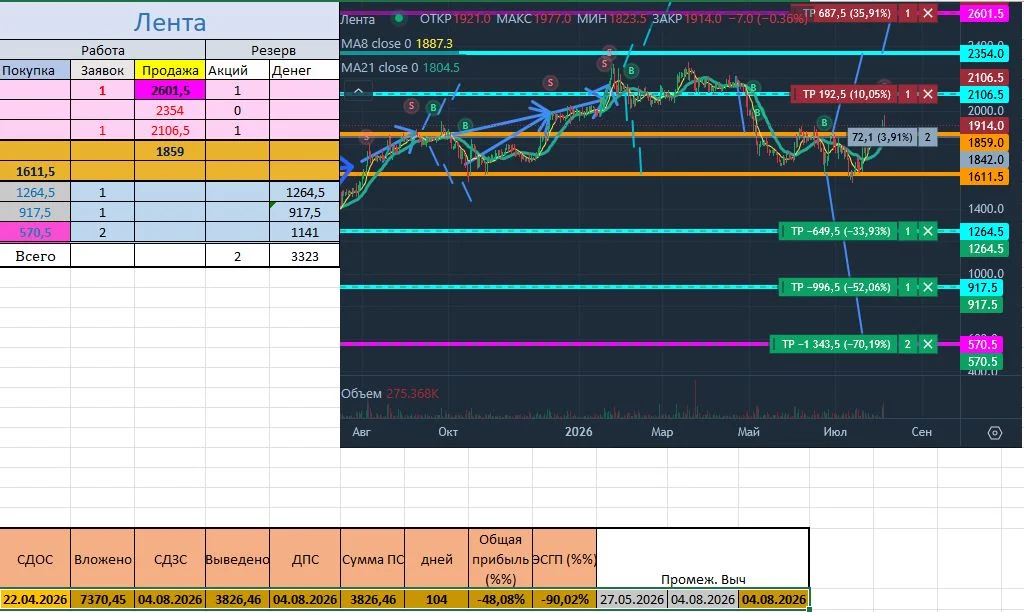Click the green status dot beside Лента

(x=398, y=18)
